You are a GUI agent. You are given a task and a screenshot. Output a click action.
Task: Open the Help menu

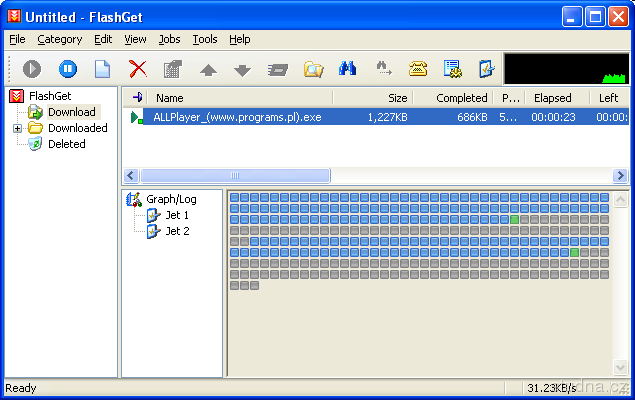point(240,39)
